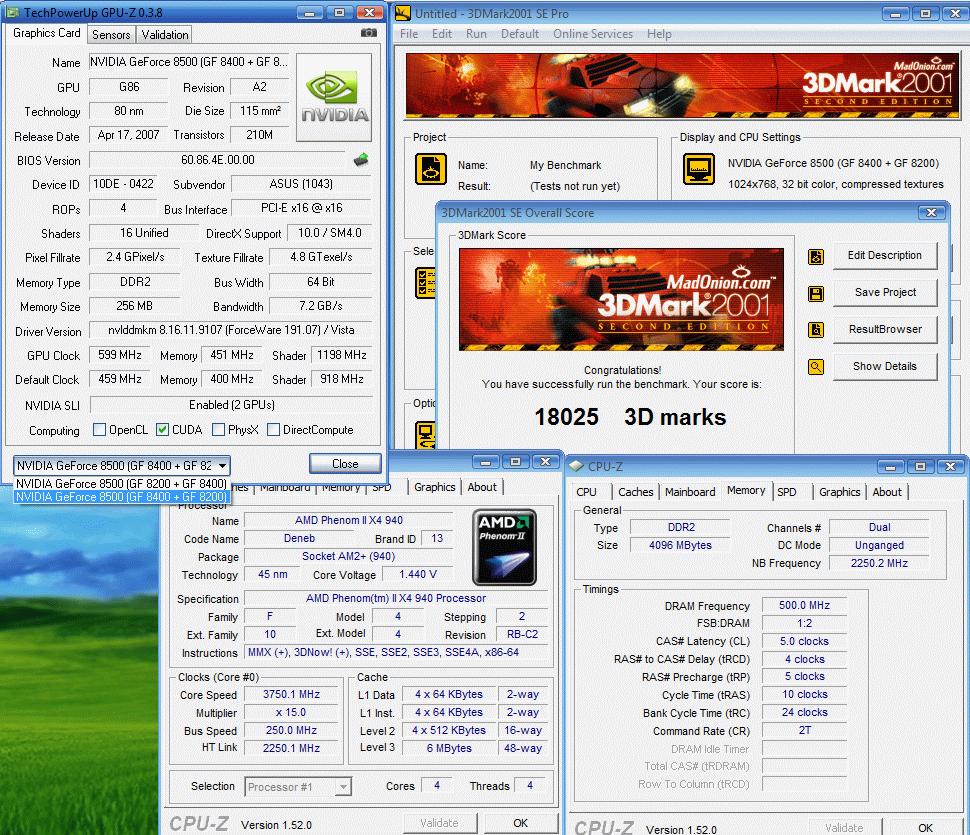The height and width of the screenshot is (835, 970).
Task: Click OK in the CPU-Z Memory window
Action: (925, 828)
